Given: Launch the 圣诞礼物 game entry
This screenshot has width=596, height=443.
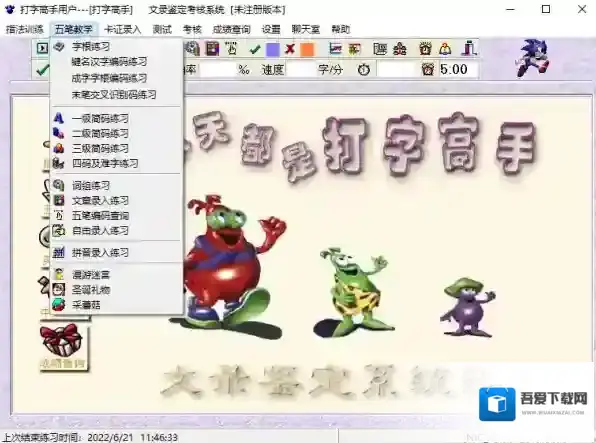Looking at the screenshot, I should [116, 290].
